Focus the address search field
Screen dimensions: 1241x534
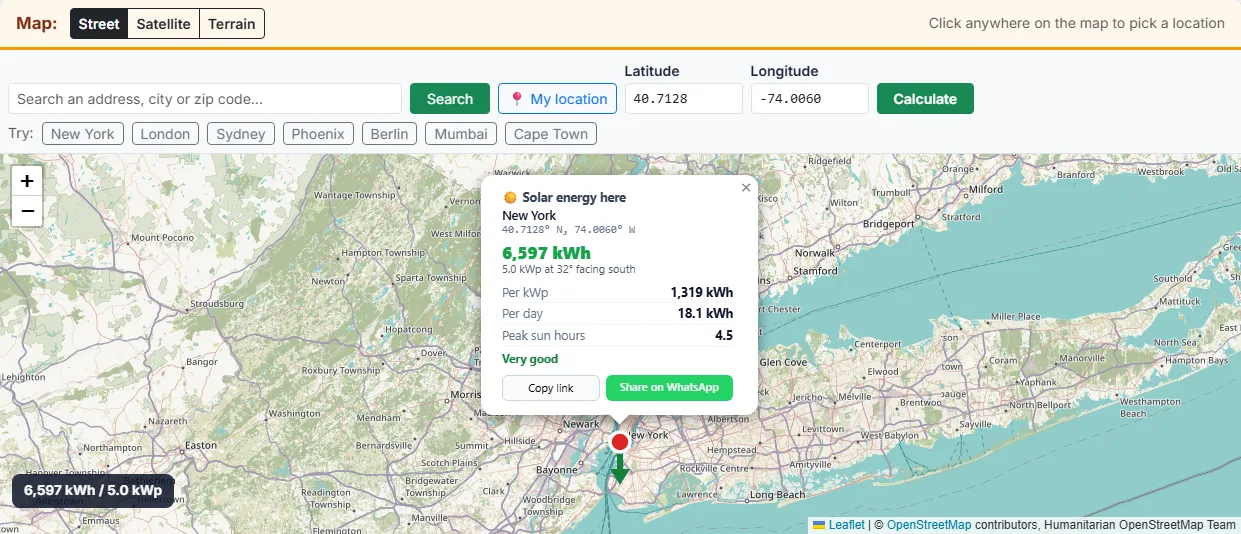click(205, 99)
